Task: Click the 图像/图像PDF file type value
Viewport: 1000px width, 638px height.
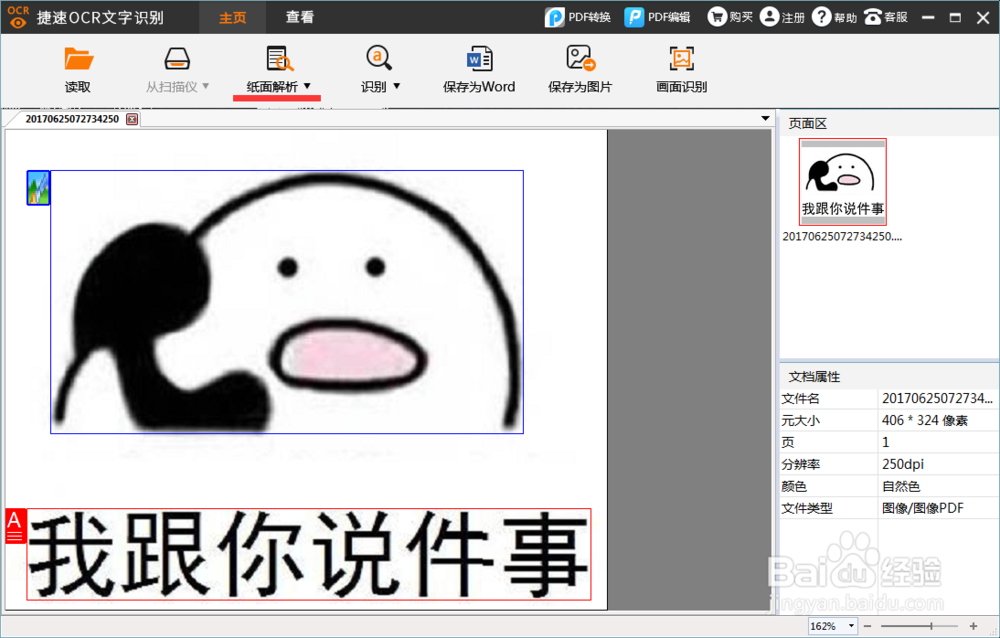Action: [923, 508]
